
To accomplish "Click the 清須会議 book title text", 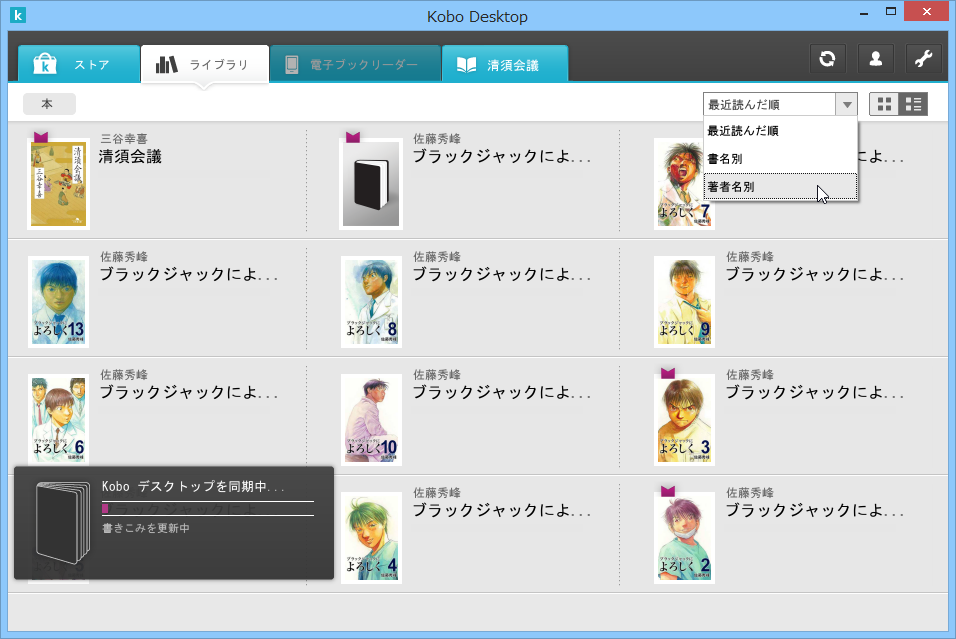I will [x=130, y=157].
